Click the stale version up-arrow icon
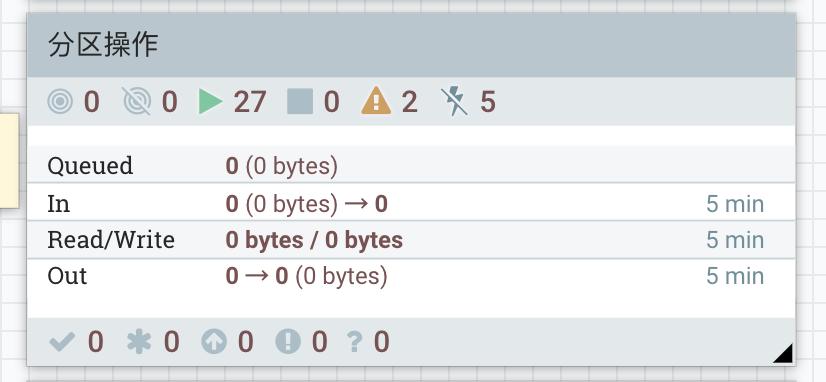The height and width of the screenshot is (382, 826). (214, 342)
